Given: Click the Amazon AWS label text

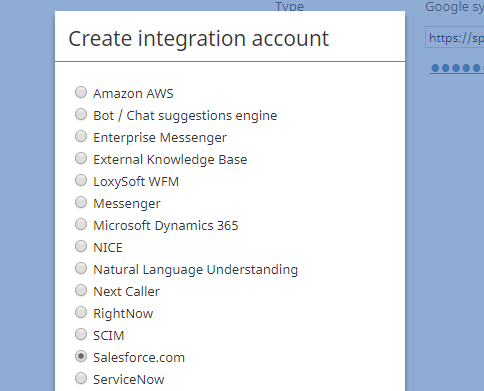Looking at the screenshot, I should 133,94.
